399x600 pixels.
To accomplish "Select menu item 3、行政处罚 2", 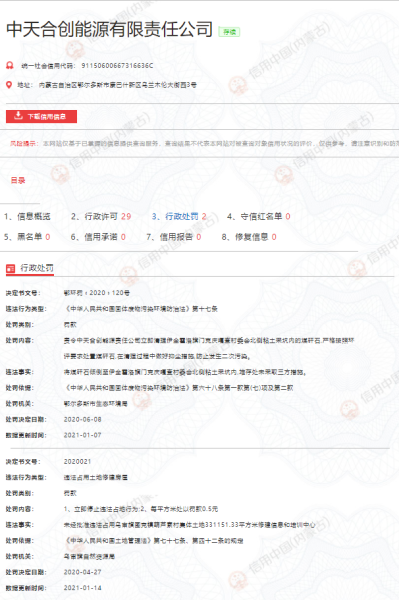I will (179, 217).
